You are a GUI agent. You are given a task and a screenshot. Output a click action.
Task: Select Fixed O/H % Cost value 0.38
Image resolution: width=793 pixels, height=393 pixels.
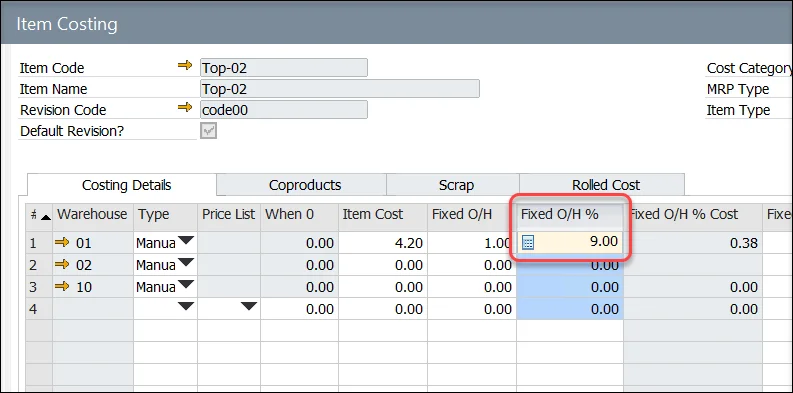coord(693,243)
